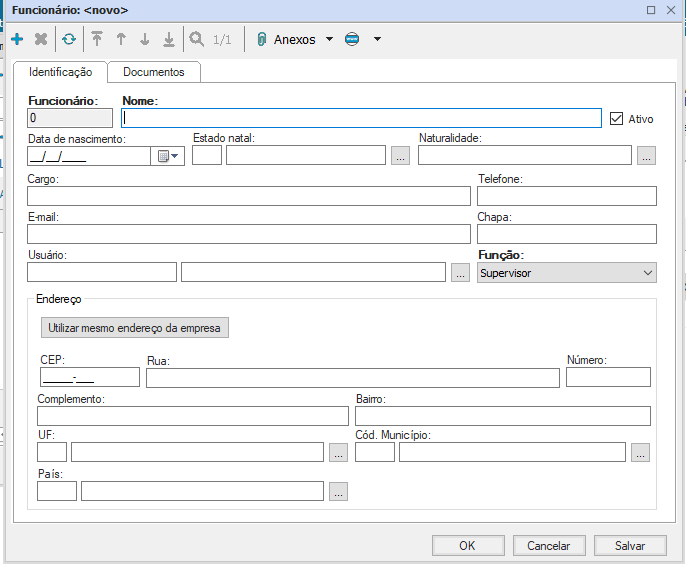
Task: Select the Identificação tab
Action: tap(61, 72)
